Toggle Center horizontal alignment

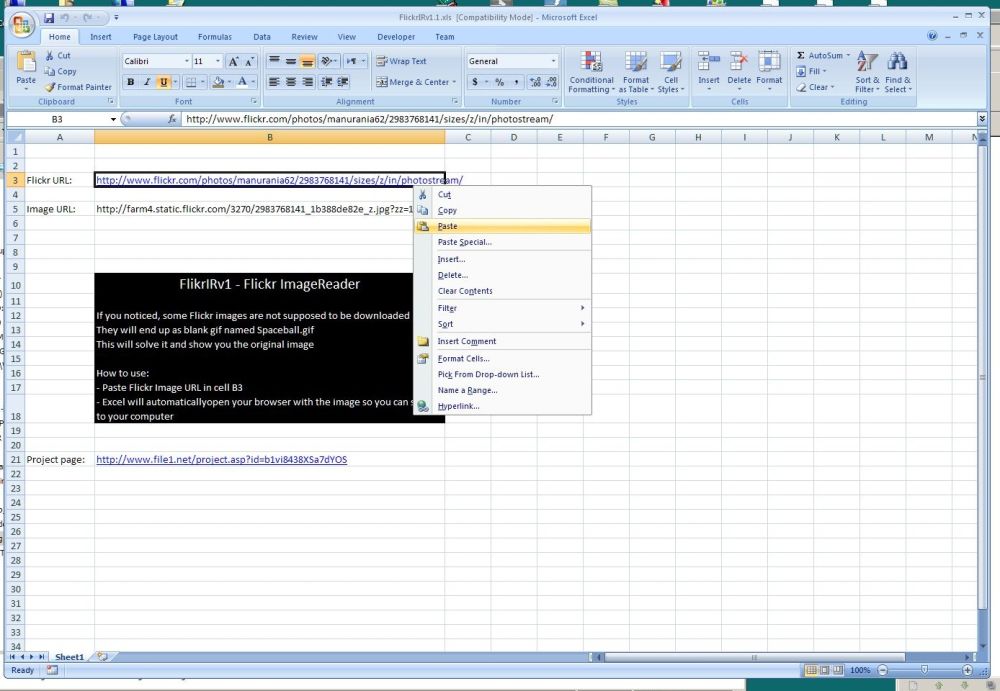point(291,82)
